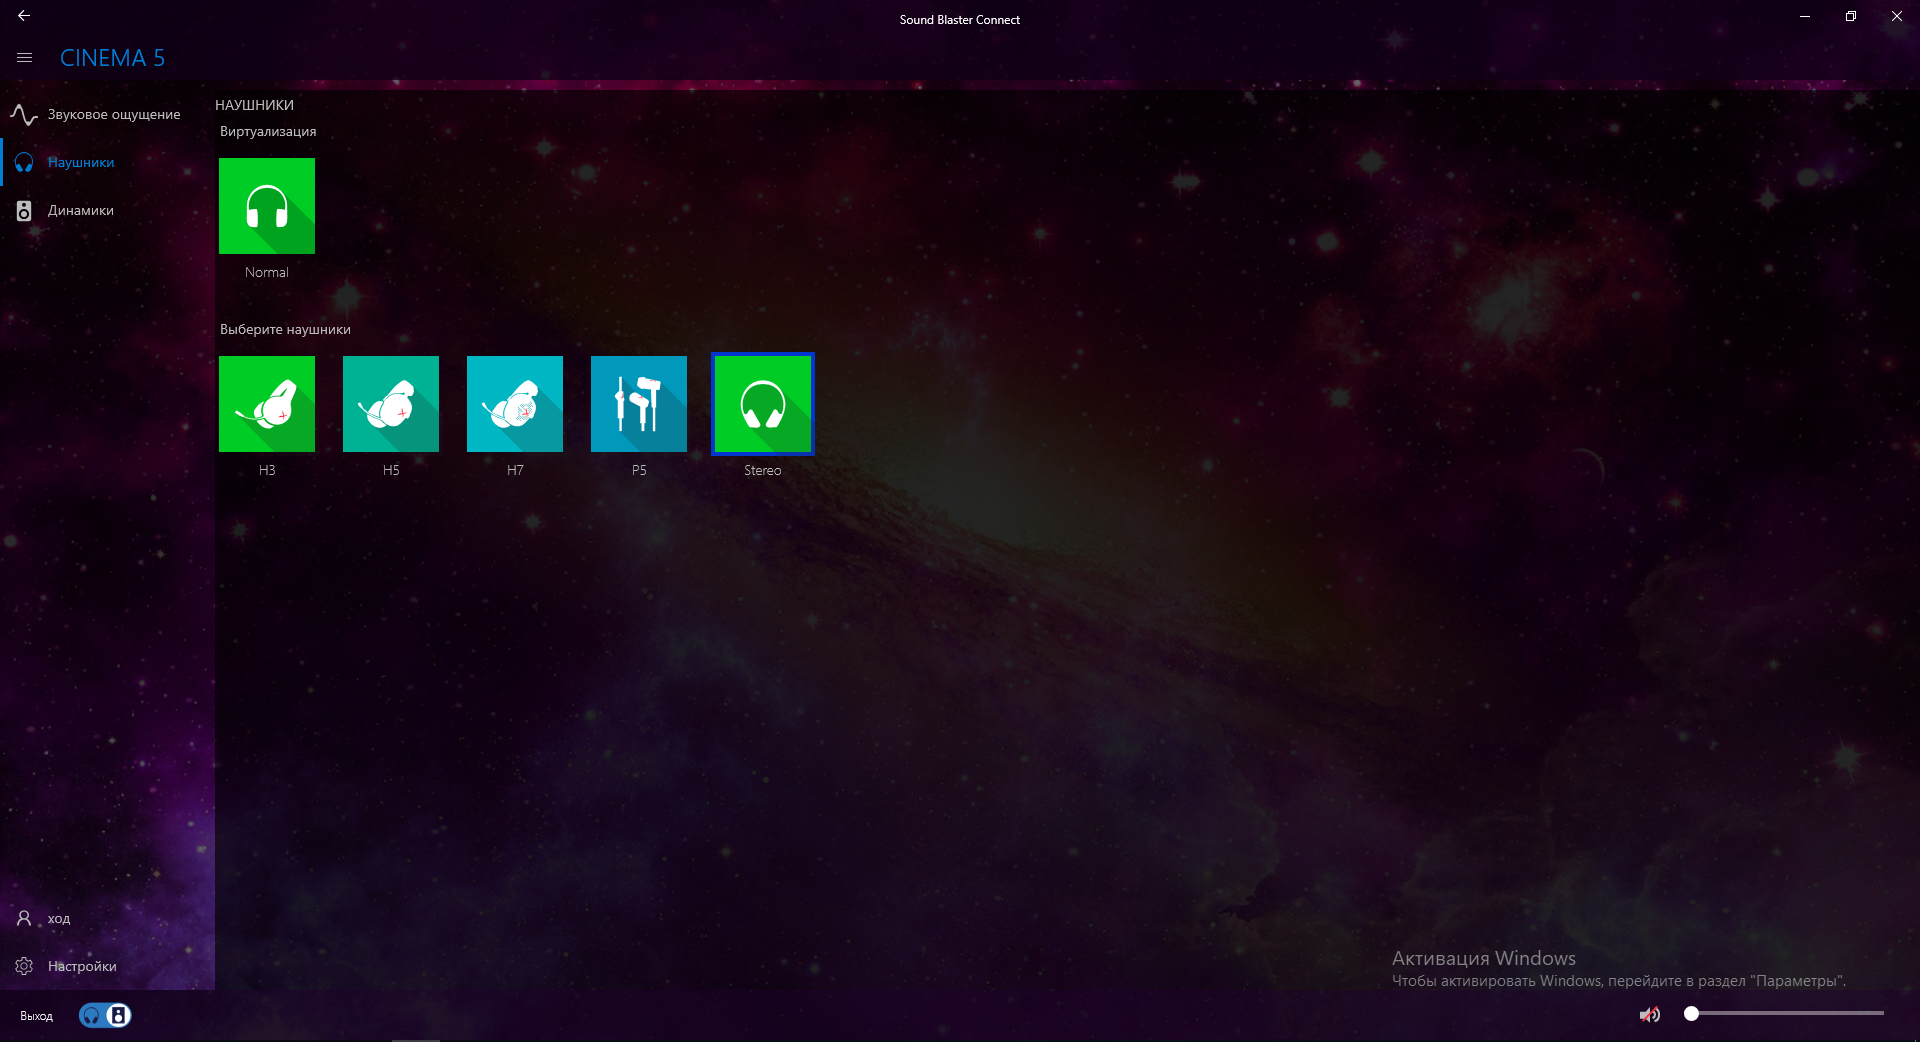The width and height of the screenshot is (1920, 1042).
Task: Click the Stereo caption under tile
Action: 763,470
